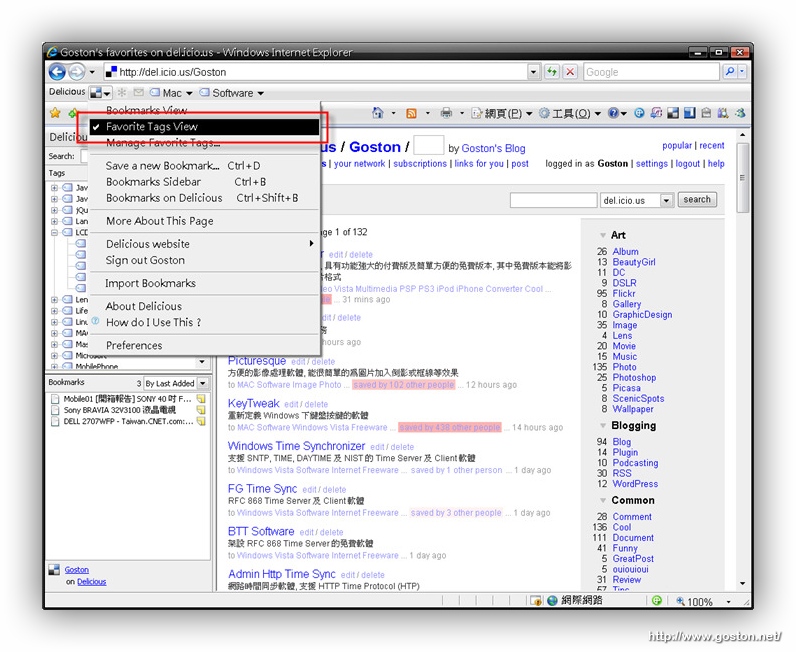Click the Home icon in command bar
Screen dimensions: 796x652
pos(377,113)
